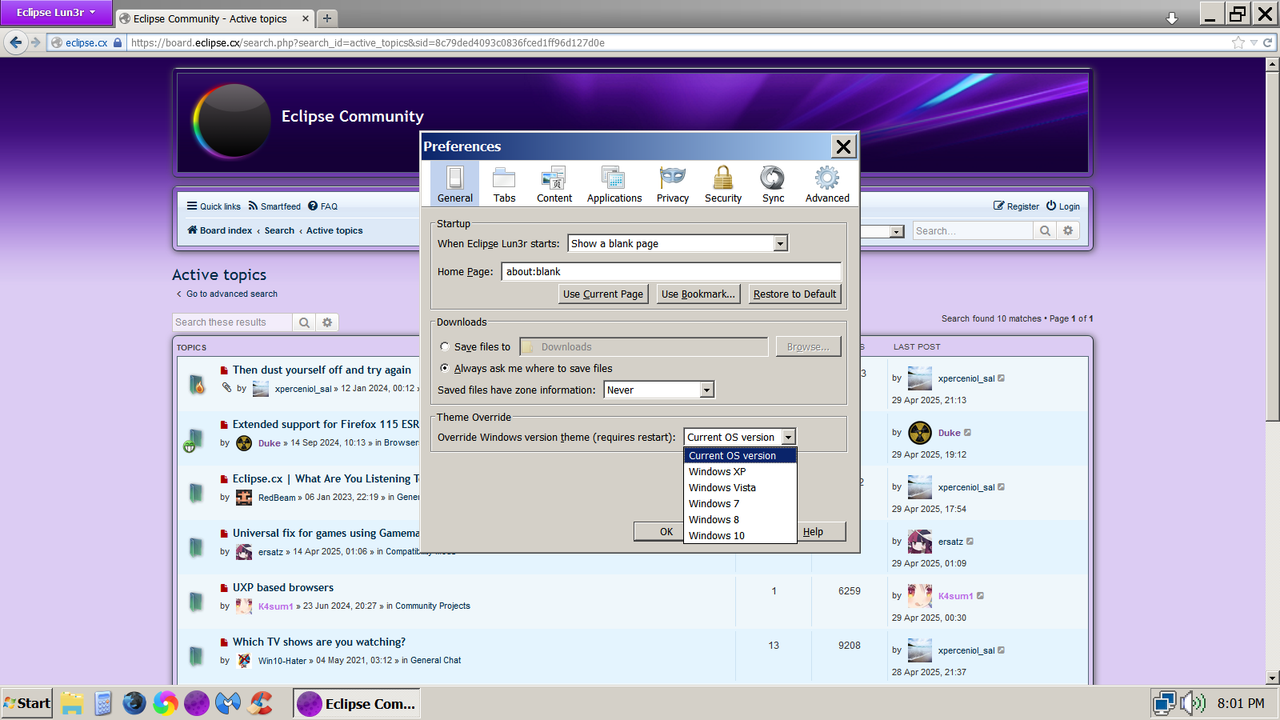Click ersatz's avatar in last post column
Screen dimensions: 1280x720
(x=920, y=541)
